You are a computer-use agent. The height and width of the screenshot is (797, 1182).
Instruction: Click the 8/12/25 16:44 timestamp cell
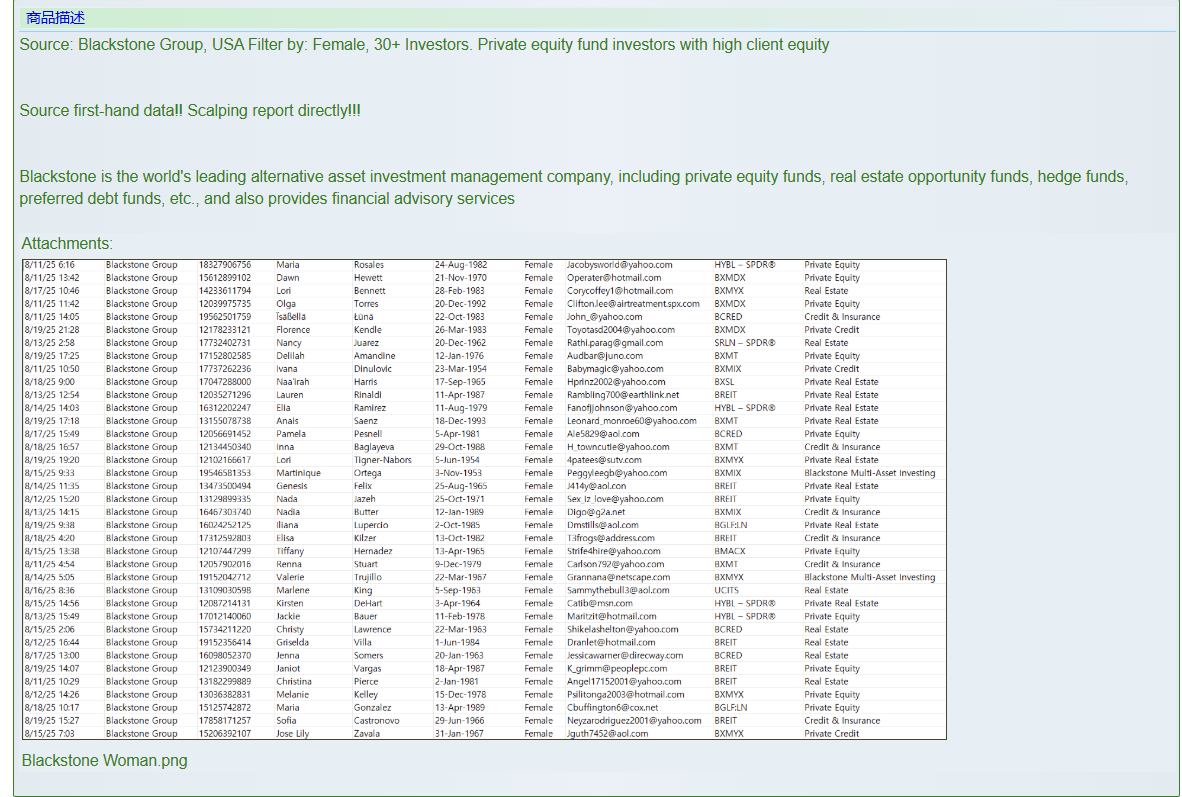(x=52, y=643)
